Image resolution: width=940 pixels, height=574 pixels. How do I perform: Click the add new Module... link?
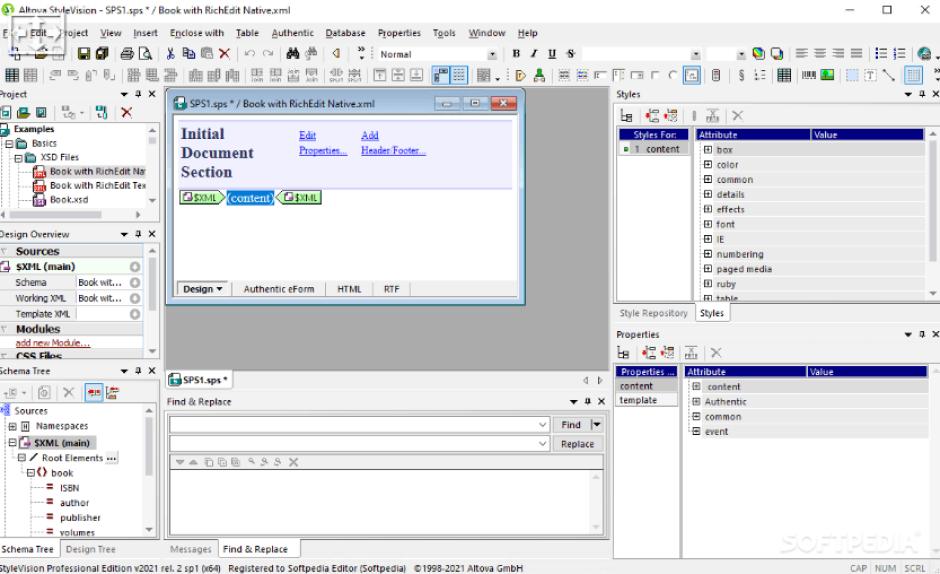tap(53, 343)
